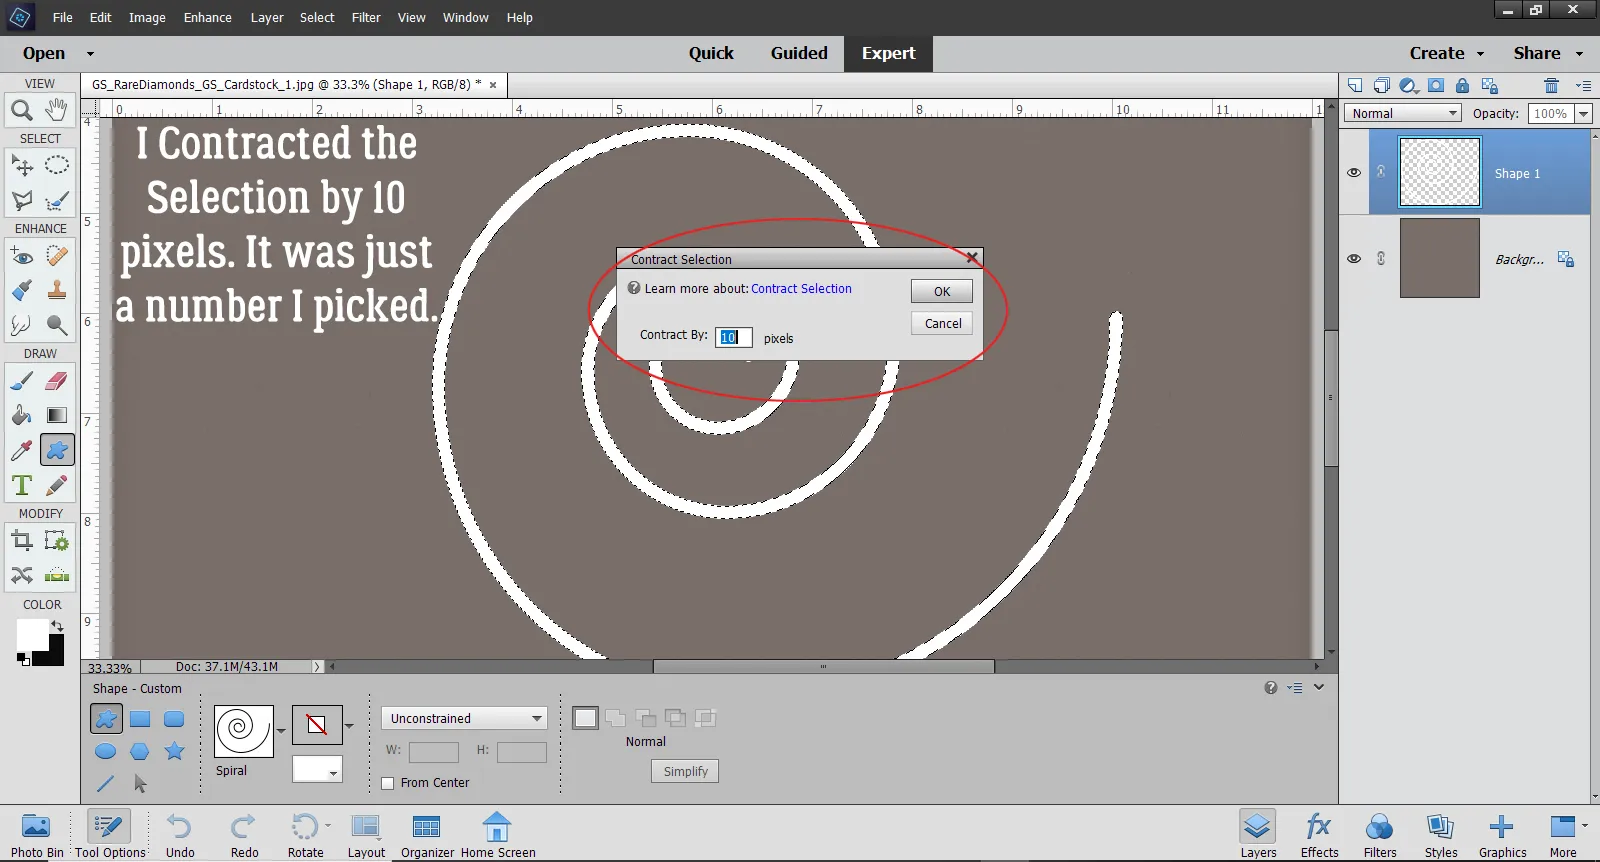Enable the From Center checkbox
Viewport: 1600px width, 862px height.
coord(388,783)
